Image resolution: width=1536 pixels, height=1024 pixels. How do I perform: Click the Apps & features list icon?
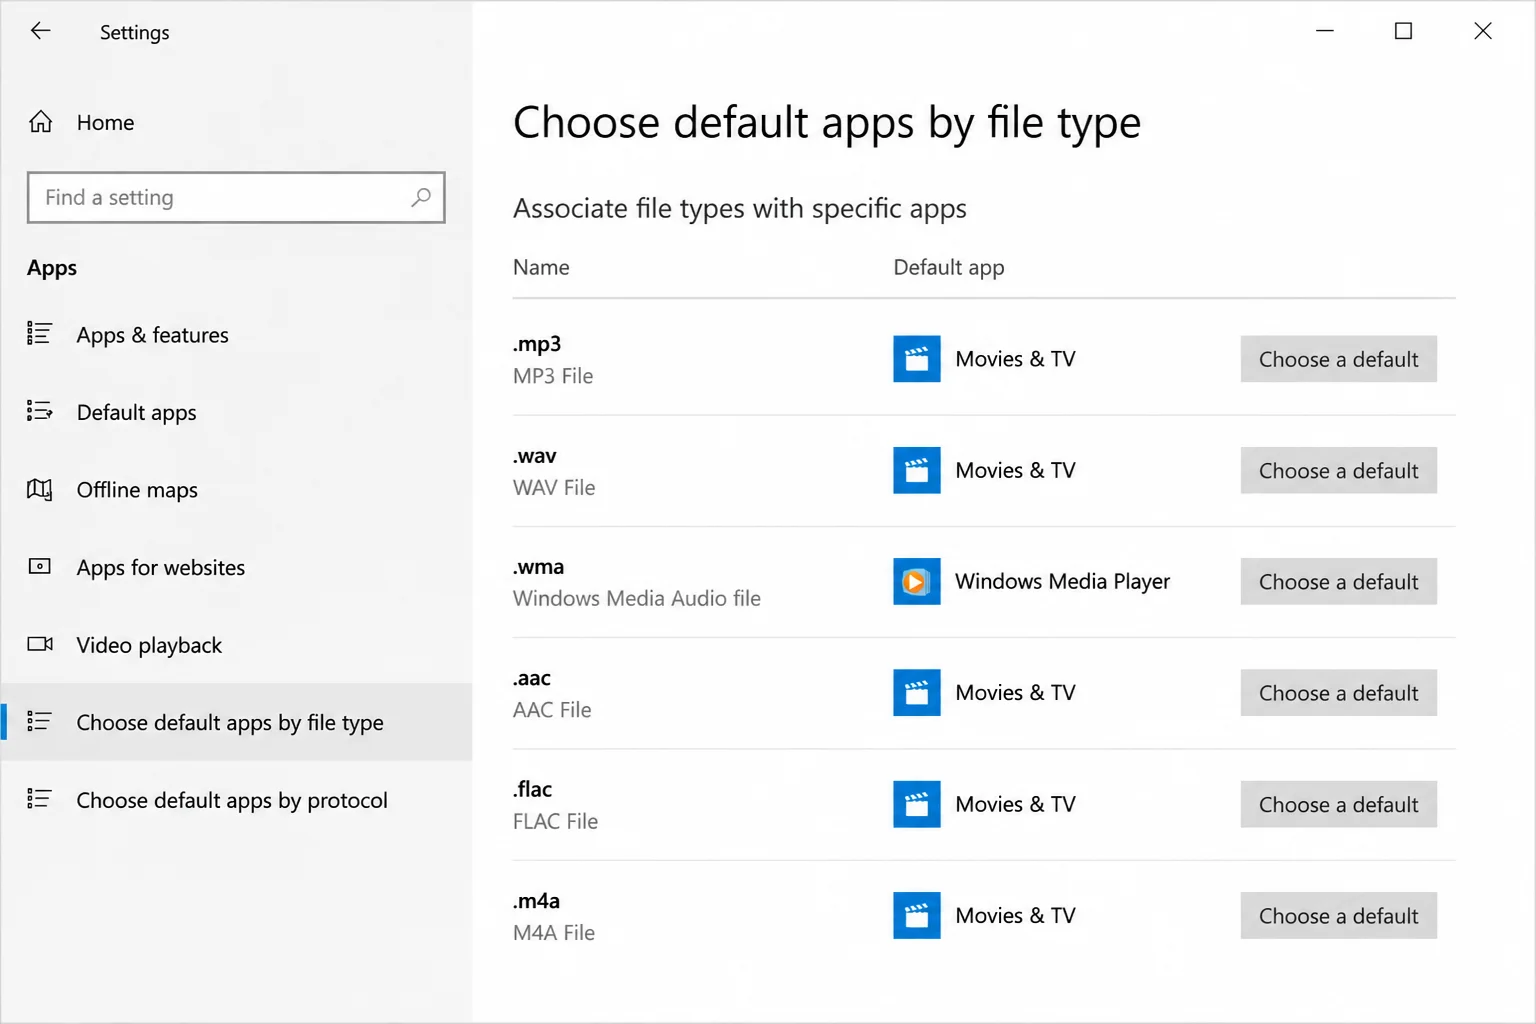pos(39,333)
